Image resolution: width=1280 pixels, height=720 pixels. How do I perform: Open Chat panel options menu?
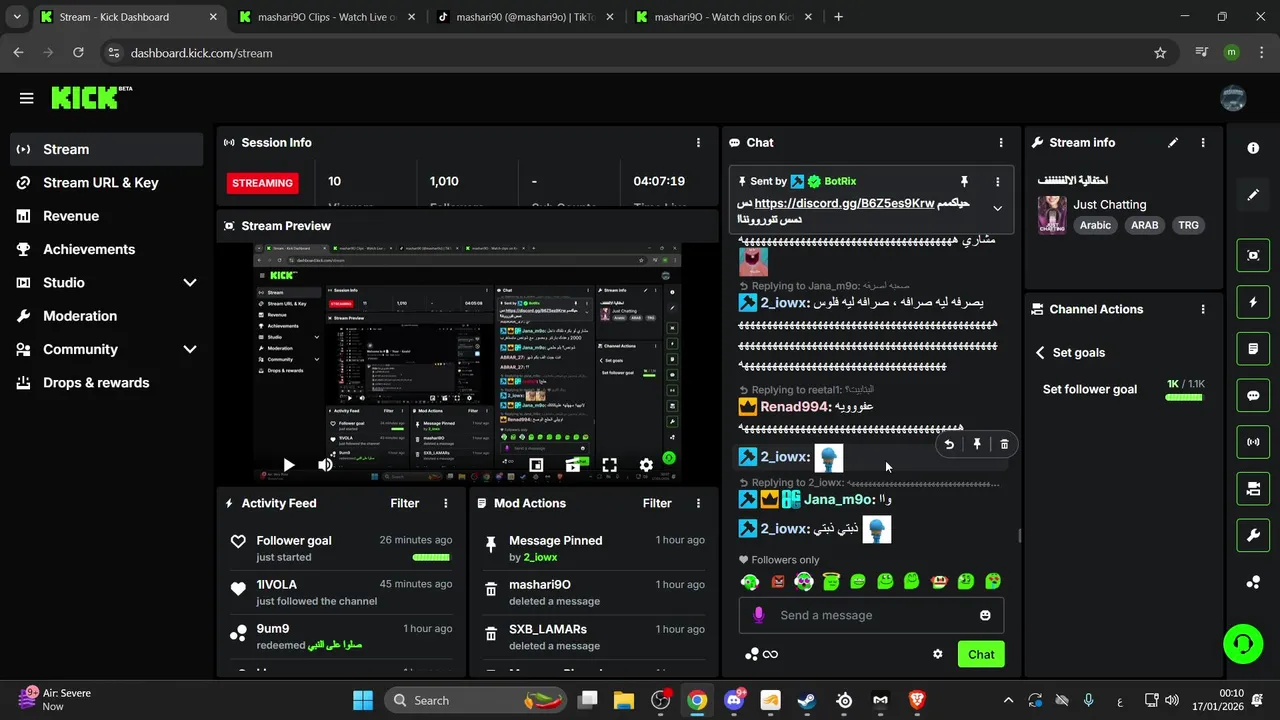[1001, 143]
